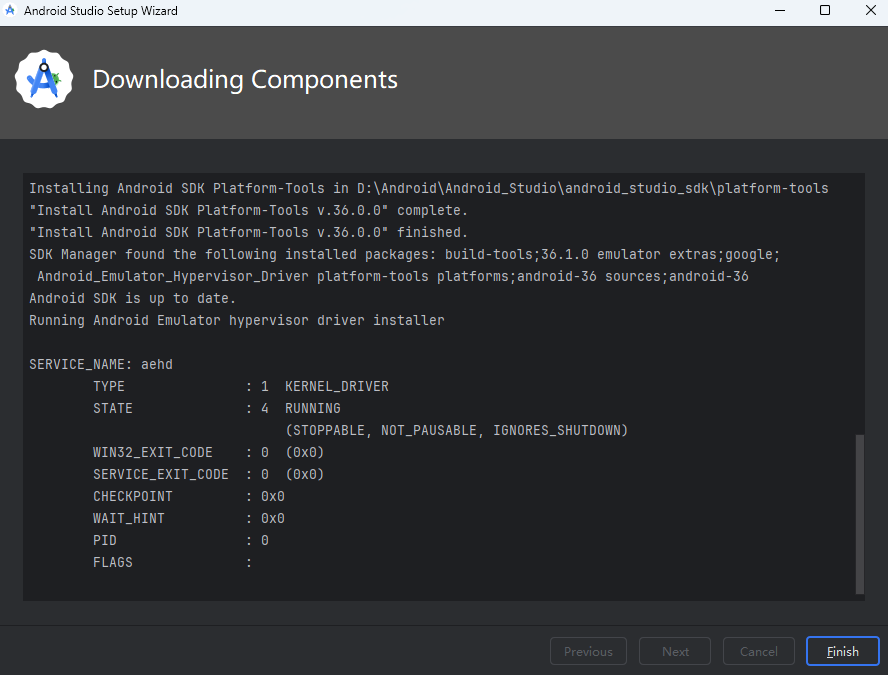Click the "SERVICE_EXIT_CODE" label
The width and height of the screenshot is (888, 675).
click(x=161, y=475)
